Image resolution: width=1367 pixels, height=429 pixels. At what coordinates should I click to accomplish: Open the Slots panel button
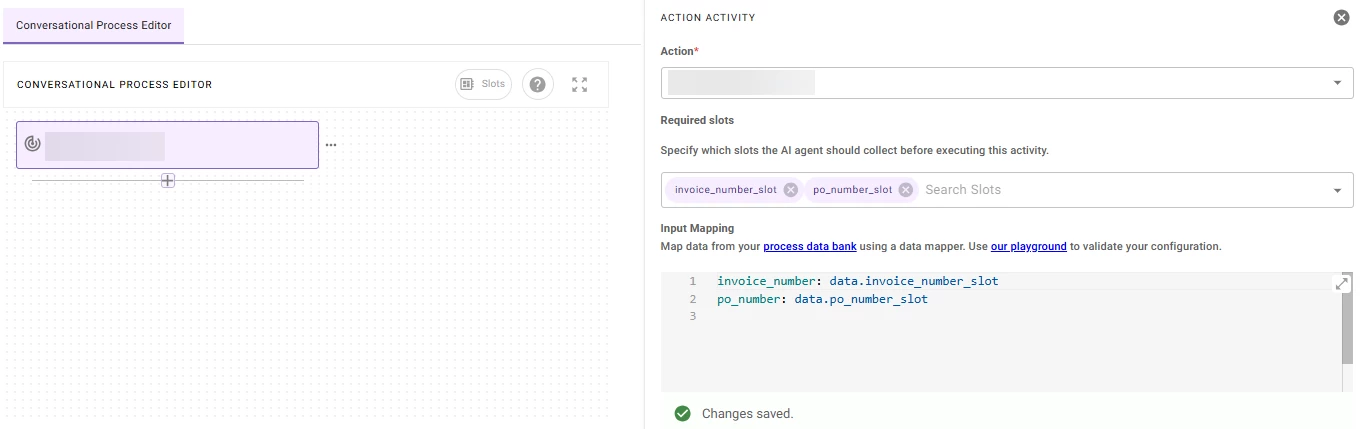coord(483,85)
